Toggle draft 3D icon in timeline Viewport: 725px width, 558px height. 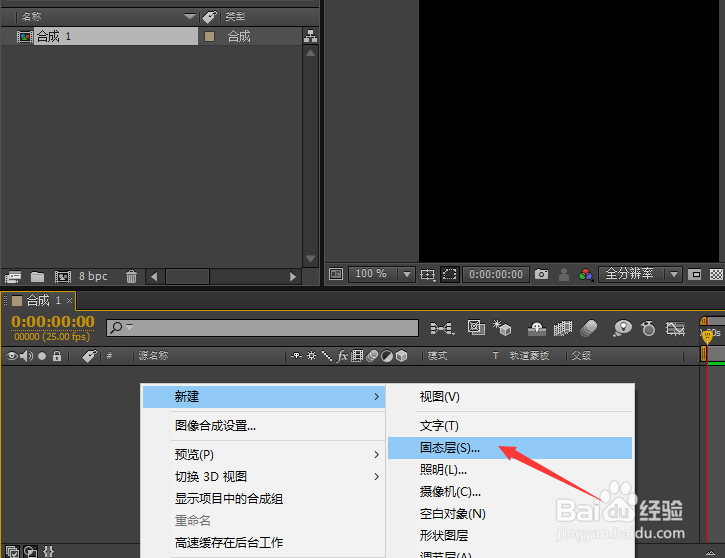(502, 328)
